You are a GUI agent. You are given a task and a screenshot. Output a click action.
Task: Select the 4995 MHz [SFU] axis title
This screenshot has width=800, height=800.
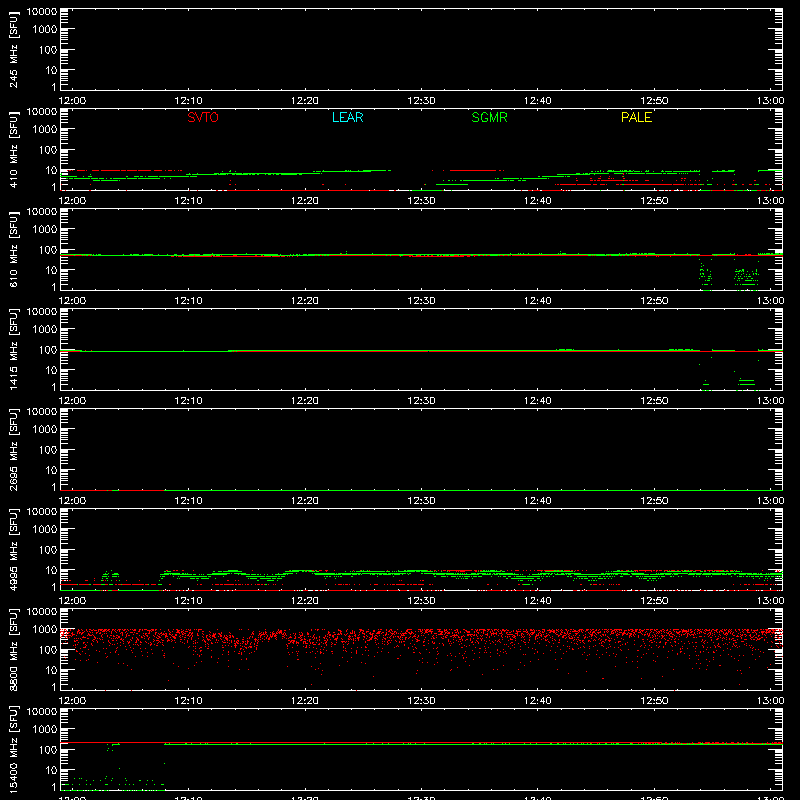(13, 549)
